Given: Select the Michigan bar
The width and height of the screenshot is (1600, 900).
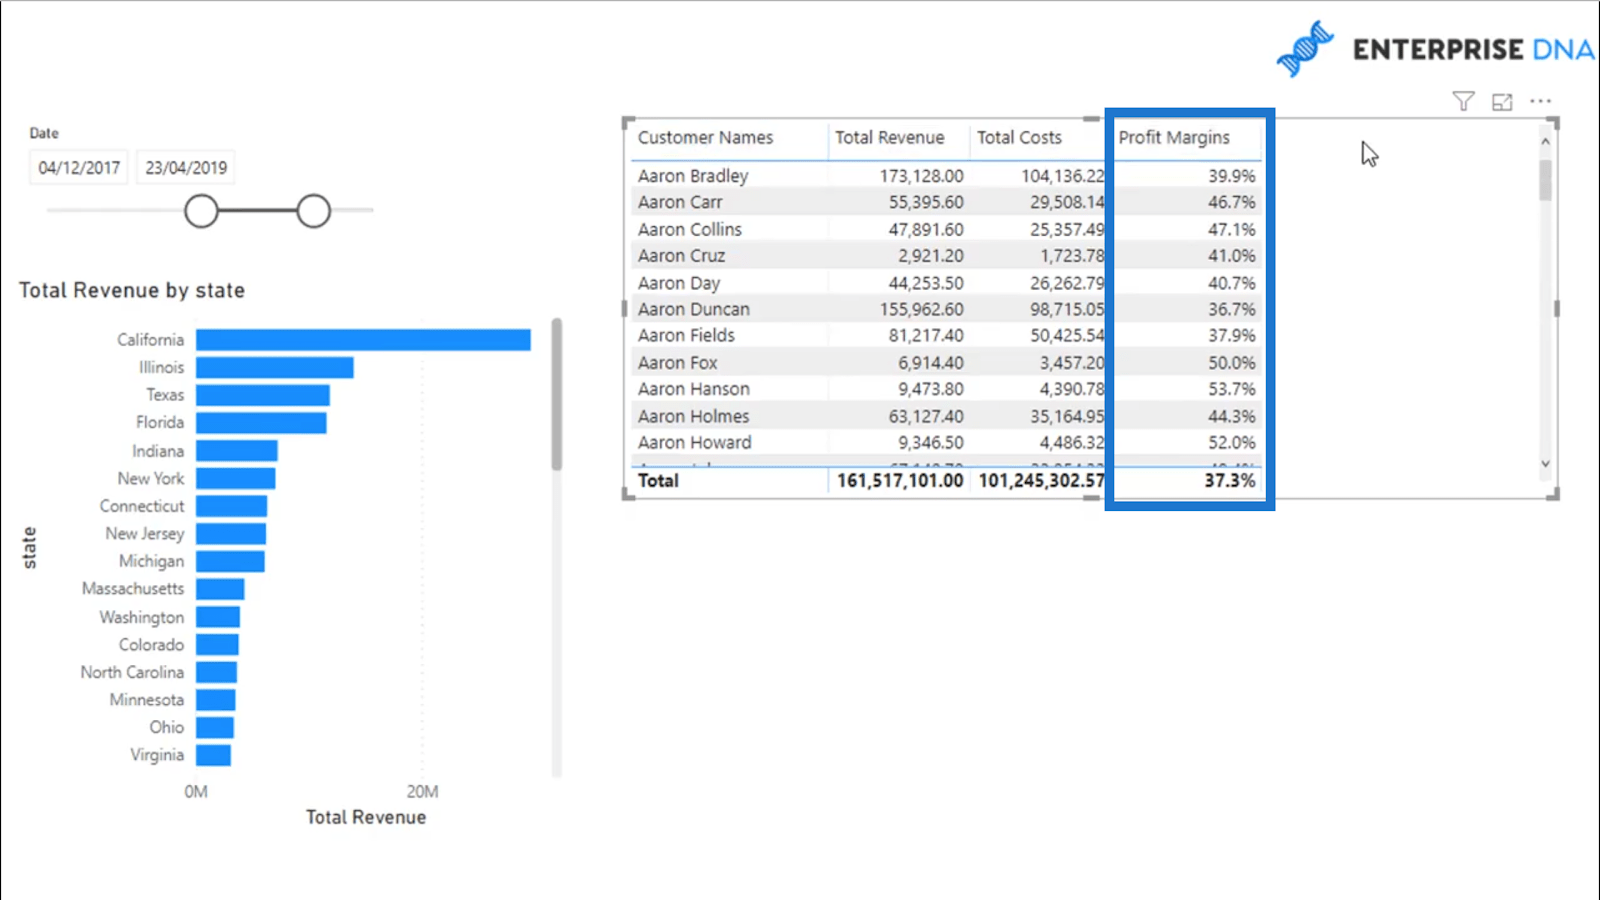Looking at the screenshot, I should click(230, 561).
